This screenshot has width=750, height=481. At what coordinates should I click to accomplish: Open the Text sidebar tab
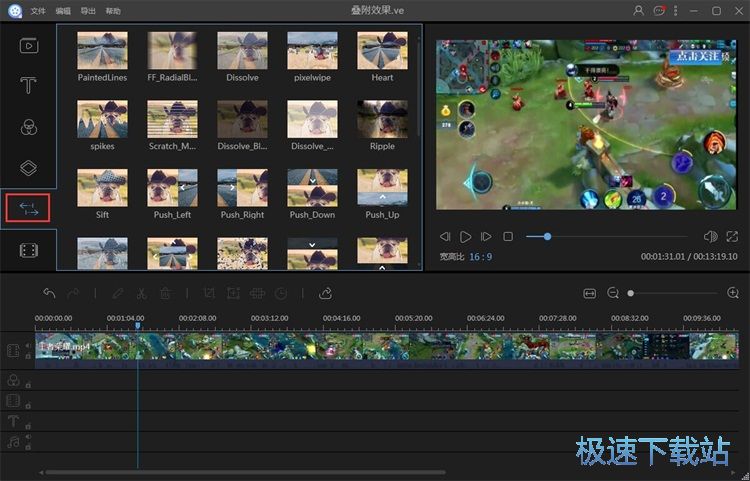tap(28, 85)
